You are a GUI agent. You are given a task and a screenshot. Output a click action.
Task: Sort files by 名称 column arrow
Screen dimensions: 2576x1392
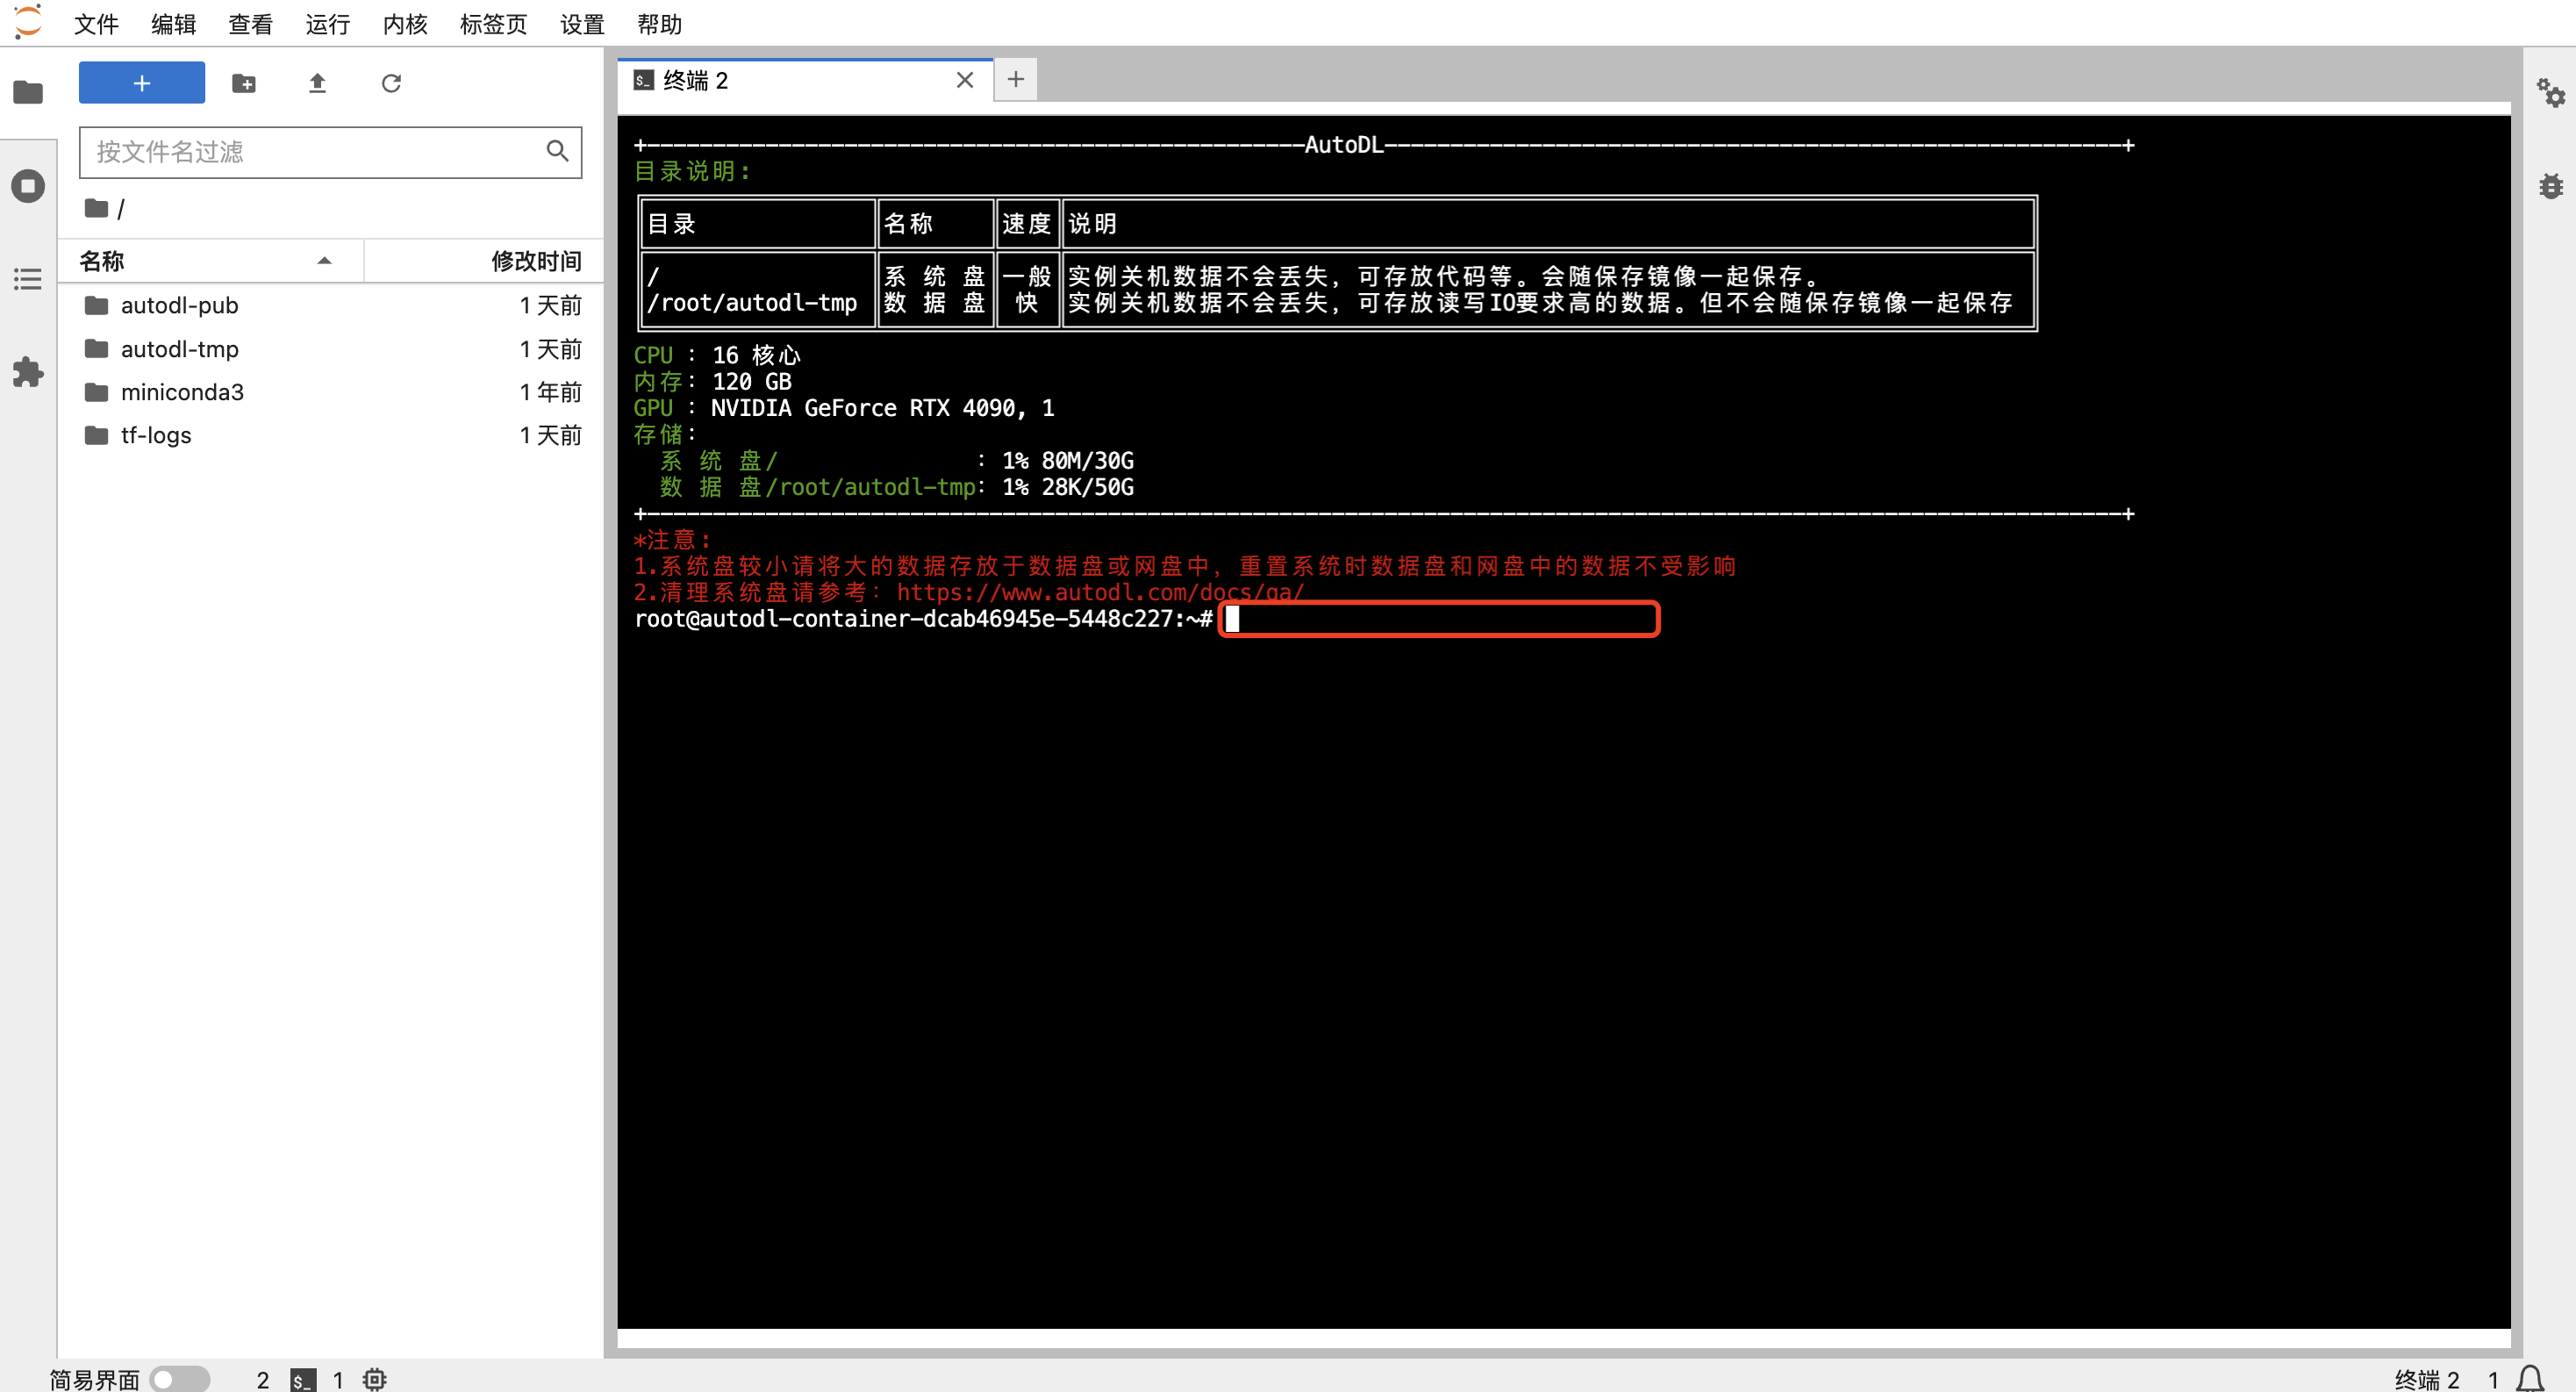pyautogui.click(x=324, y=260)
